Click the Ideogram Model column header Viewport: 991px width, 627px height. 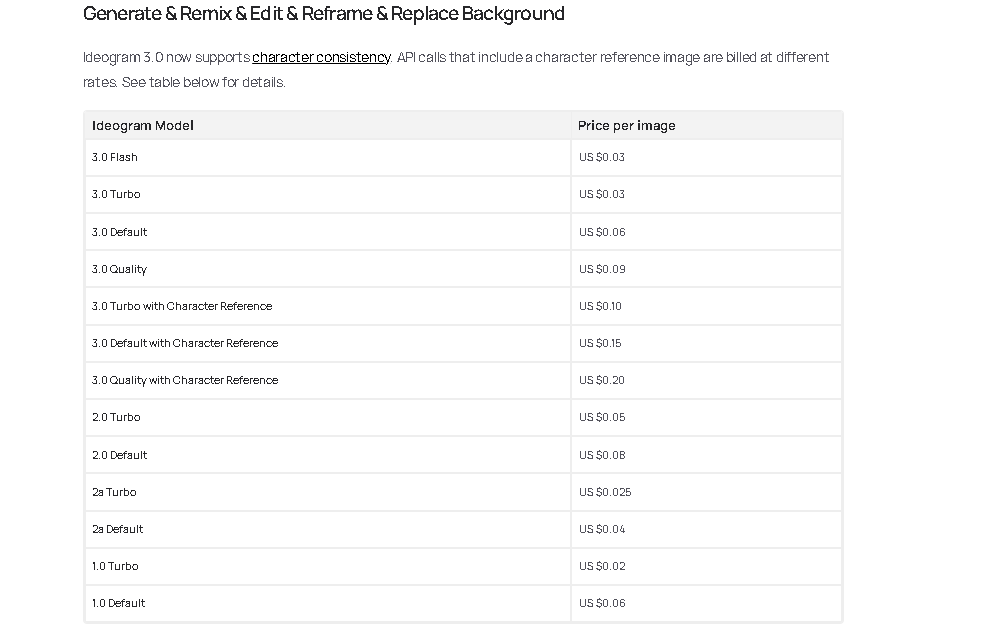(143, 126)
